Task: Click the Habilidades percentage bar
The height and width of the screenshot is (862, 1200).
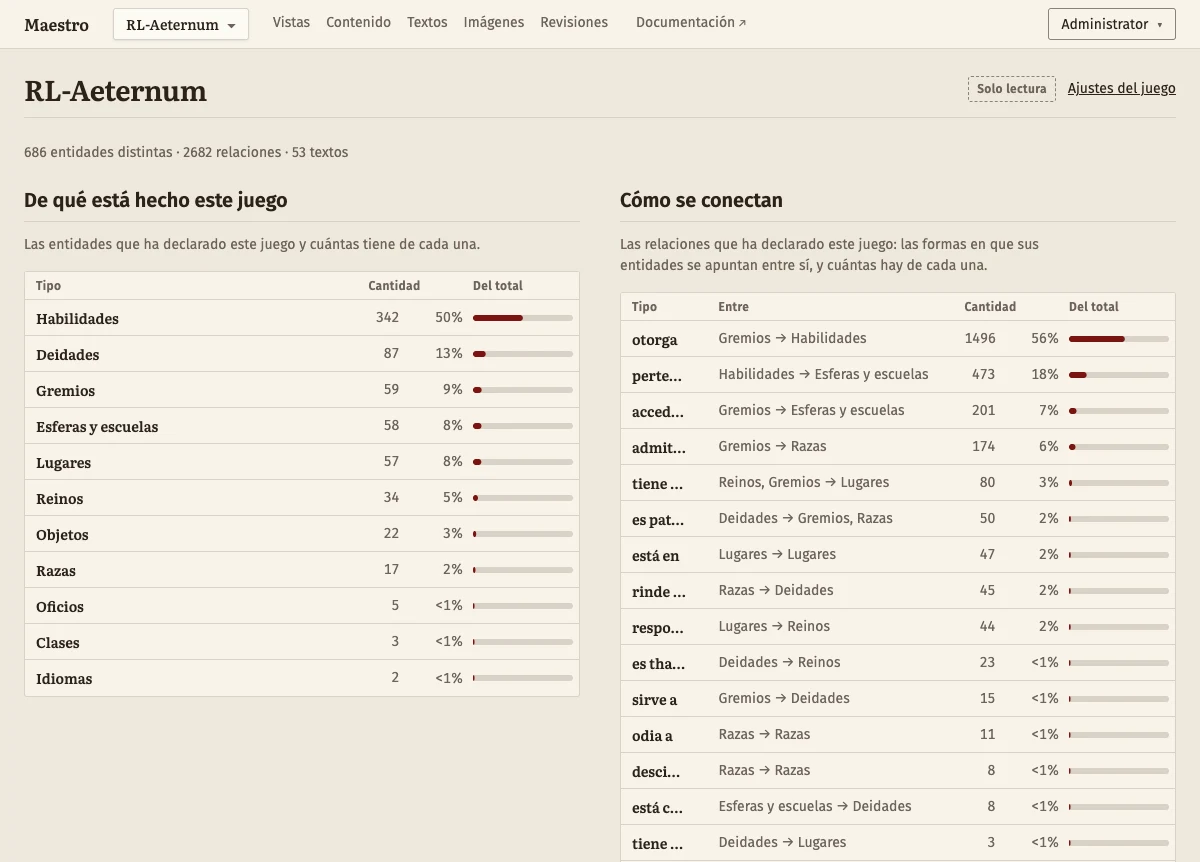Action: tap(523, 318)
